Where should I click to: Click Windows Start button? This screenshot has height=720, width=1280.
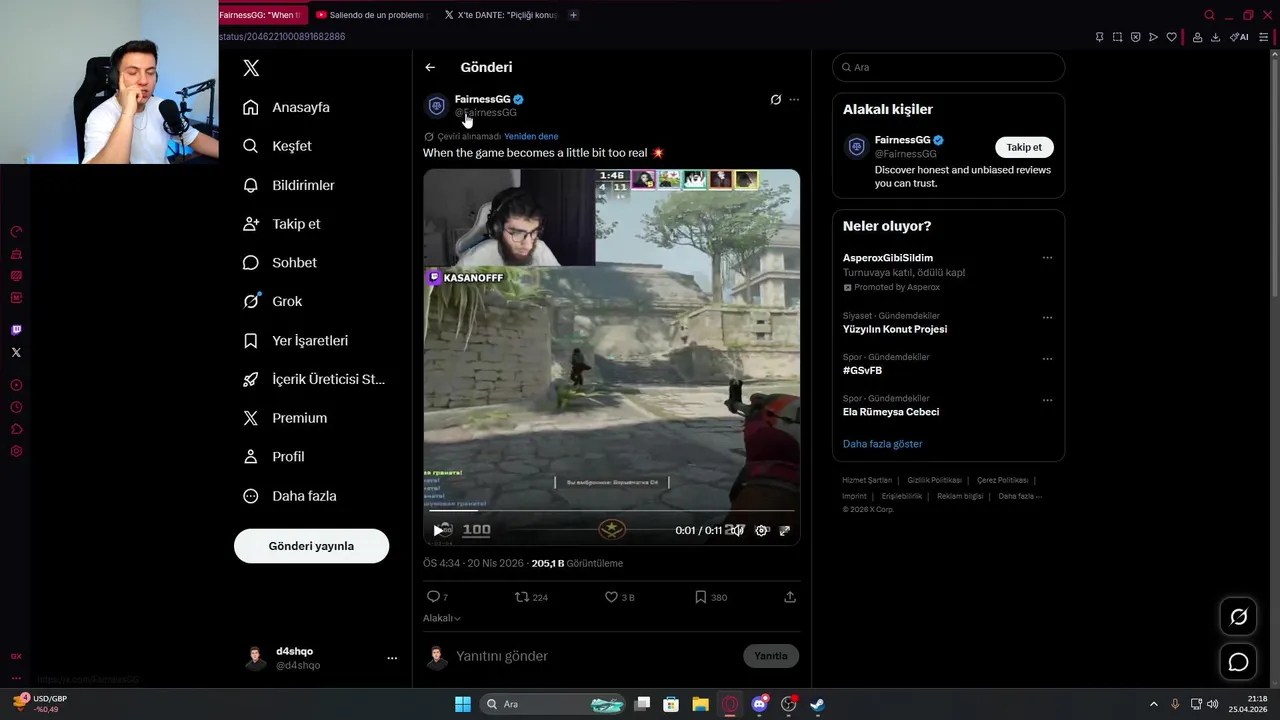[463, 704]
